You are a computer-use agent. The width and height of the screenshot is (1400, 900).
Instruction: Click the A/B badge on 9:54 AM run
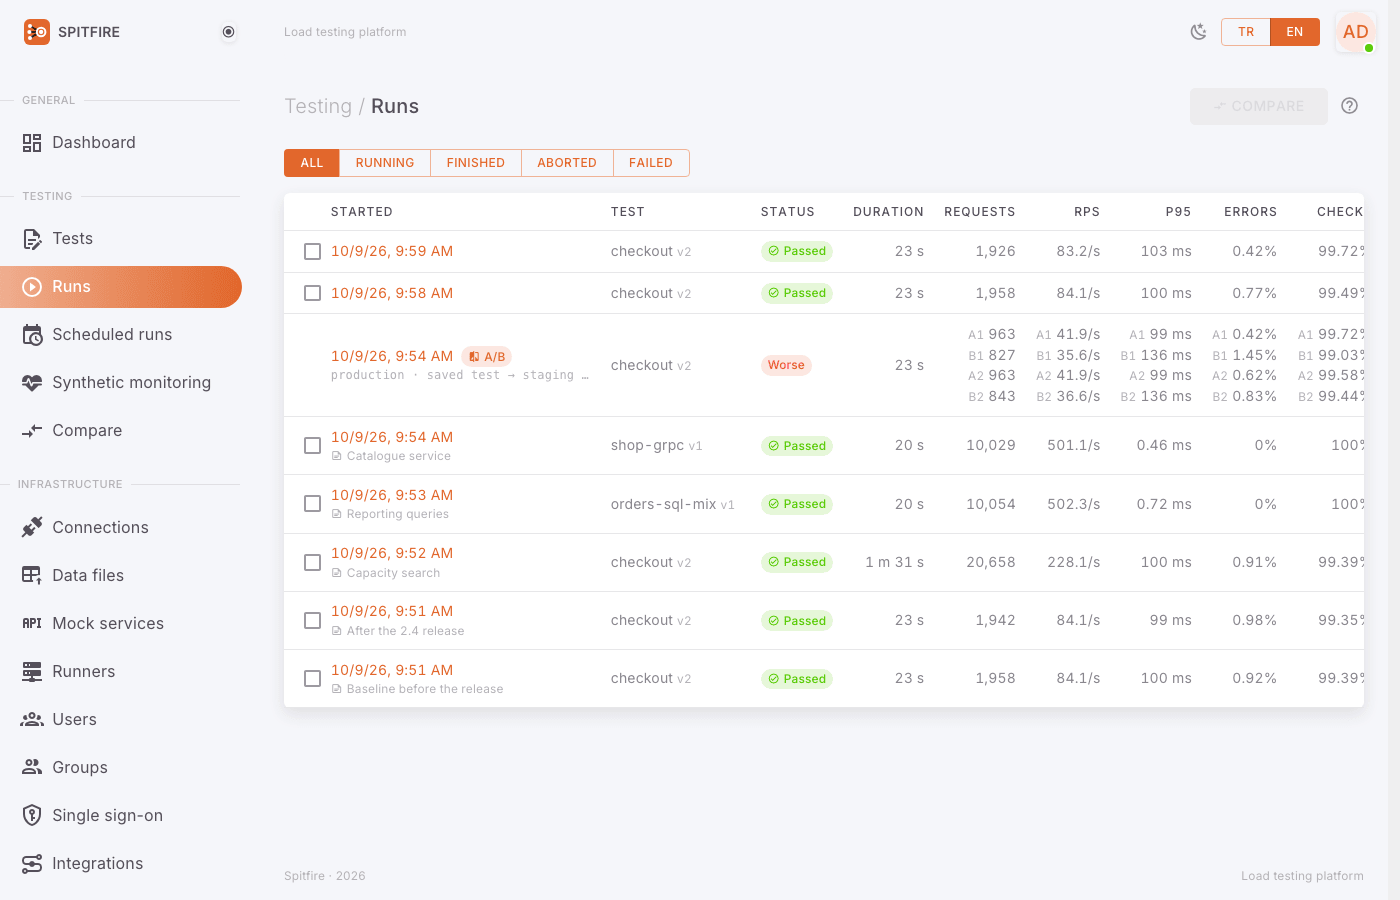pos(487,356)
